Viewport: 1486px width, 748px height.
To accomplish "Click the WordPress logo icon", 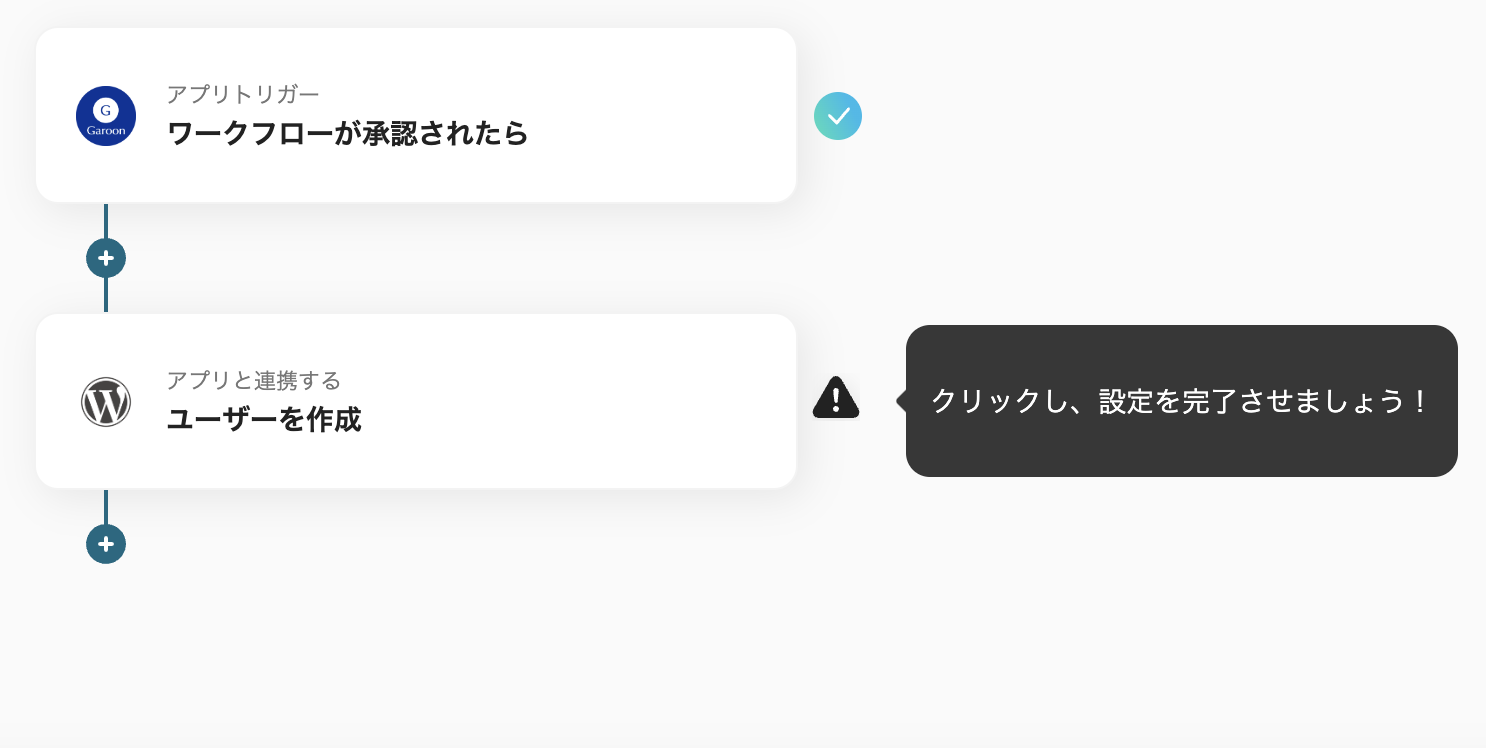I will point(106,402).
